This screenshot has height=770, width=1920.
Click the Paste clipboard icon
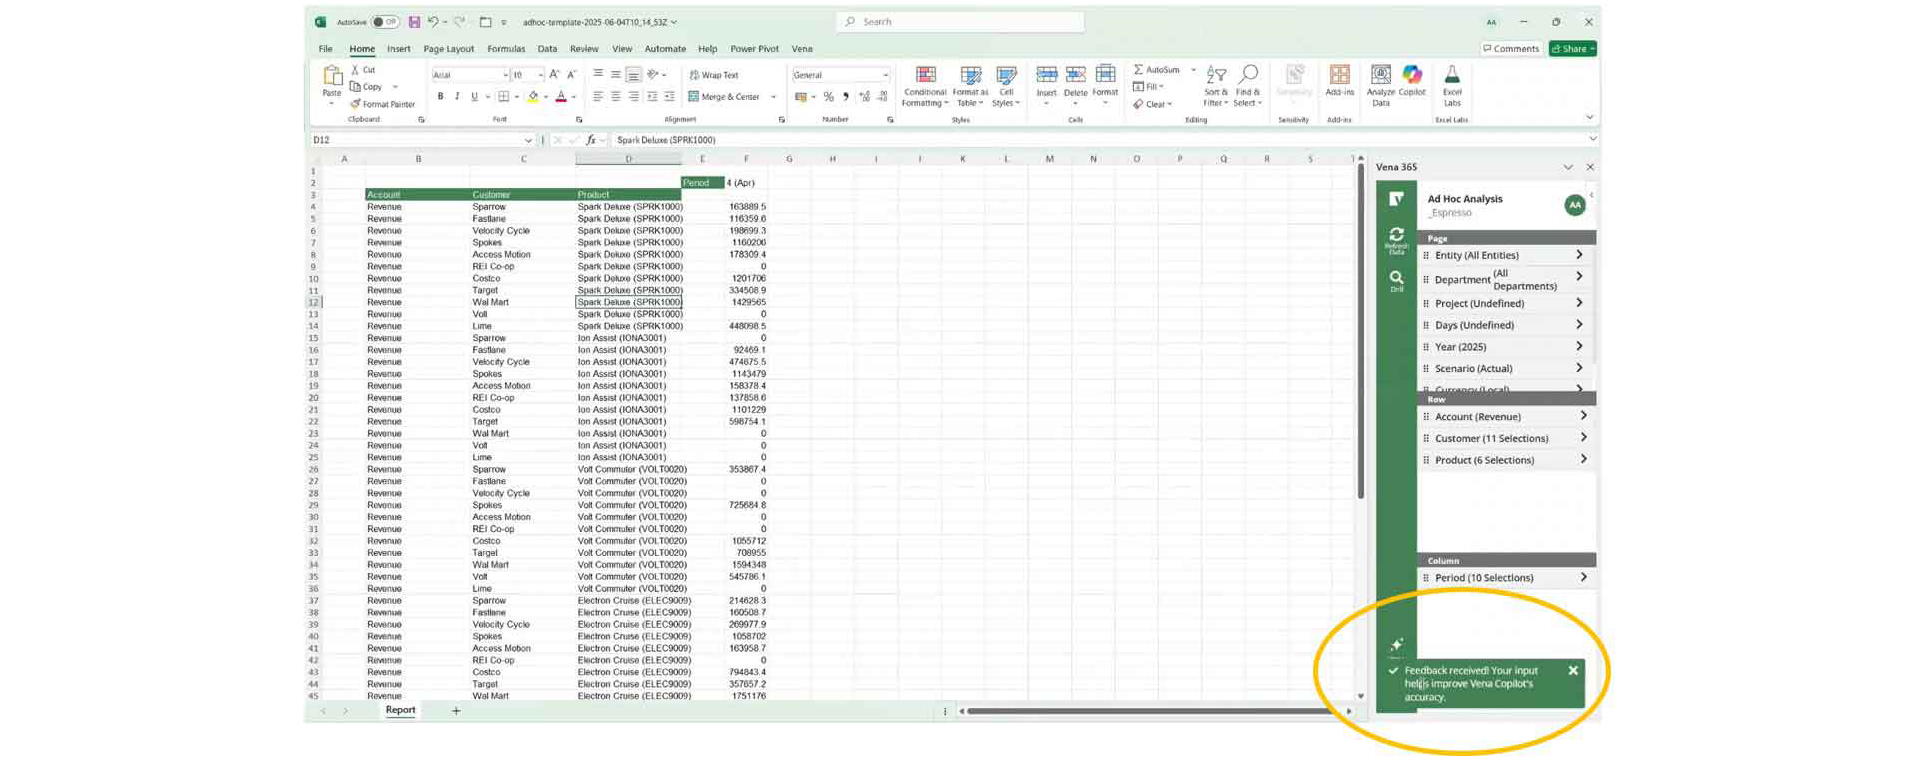pyautogui.click(x=331, y=77)
